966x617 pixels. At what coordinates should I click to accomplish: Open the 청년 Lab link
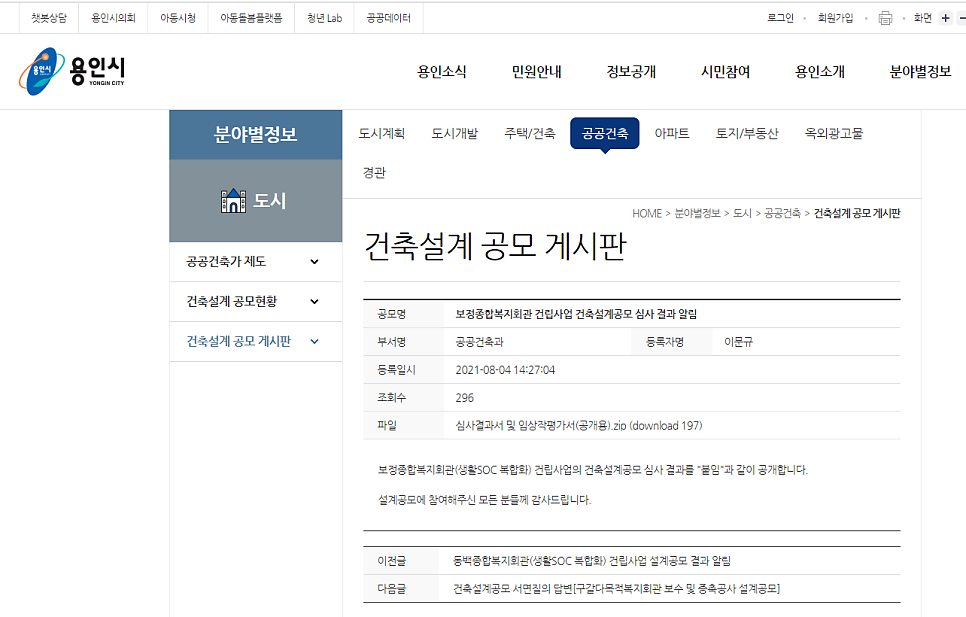(x=325, y=18)
